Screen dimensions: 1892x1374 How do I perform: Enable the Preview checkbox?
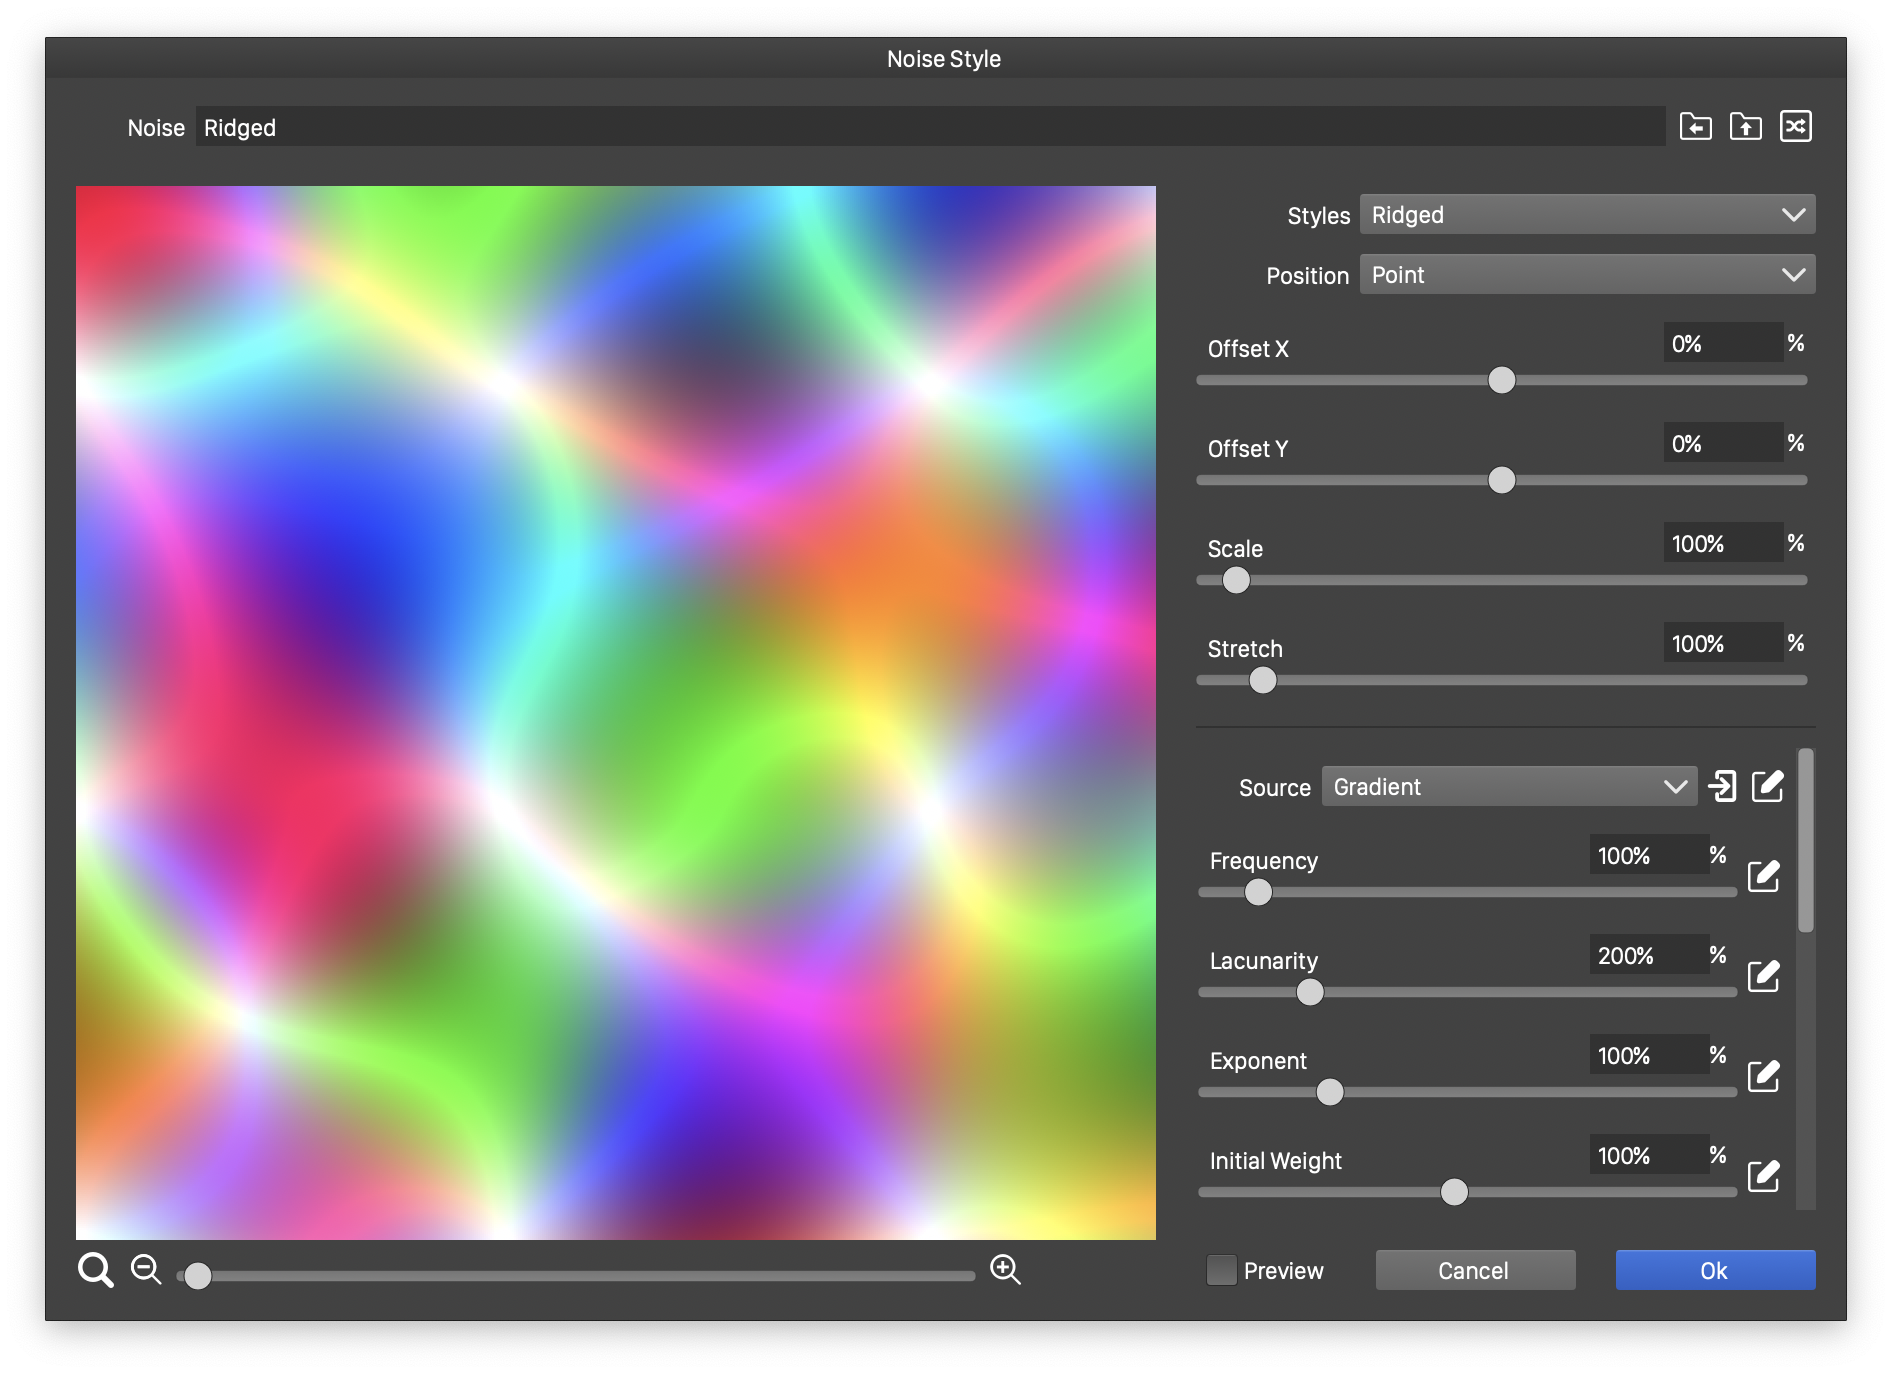1221,1270
